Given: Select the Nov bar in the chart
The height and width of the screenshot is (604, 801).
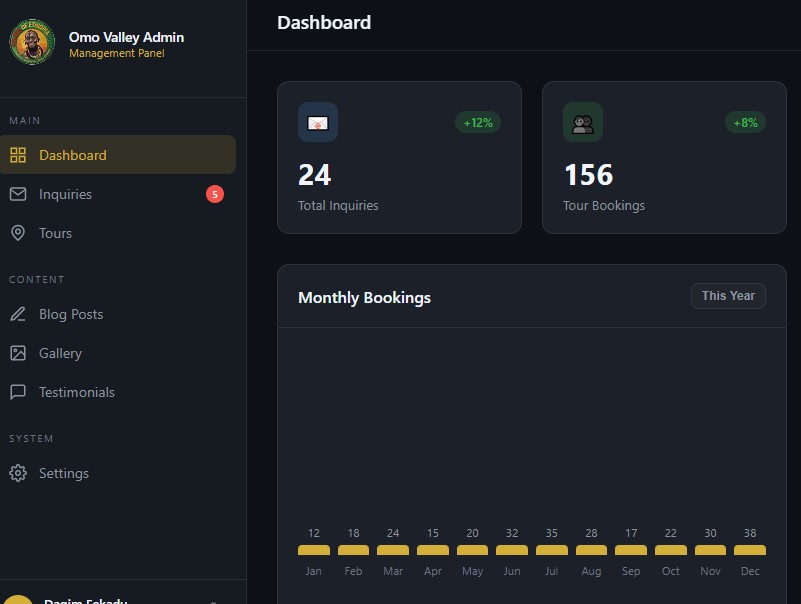Looking at the screenshot, I should 711,550.
